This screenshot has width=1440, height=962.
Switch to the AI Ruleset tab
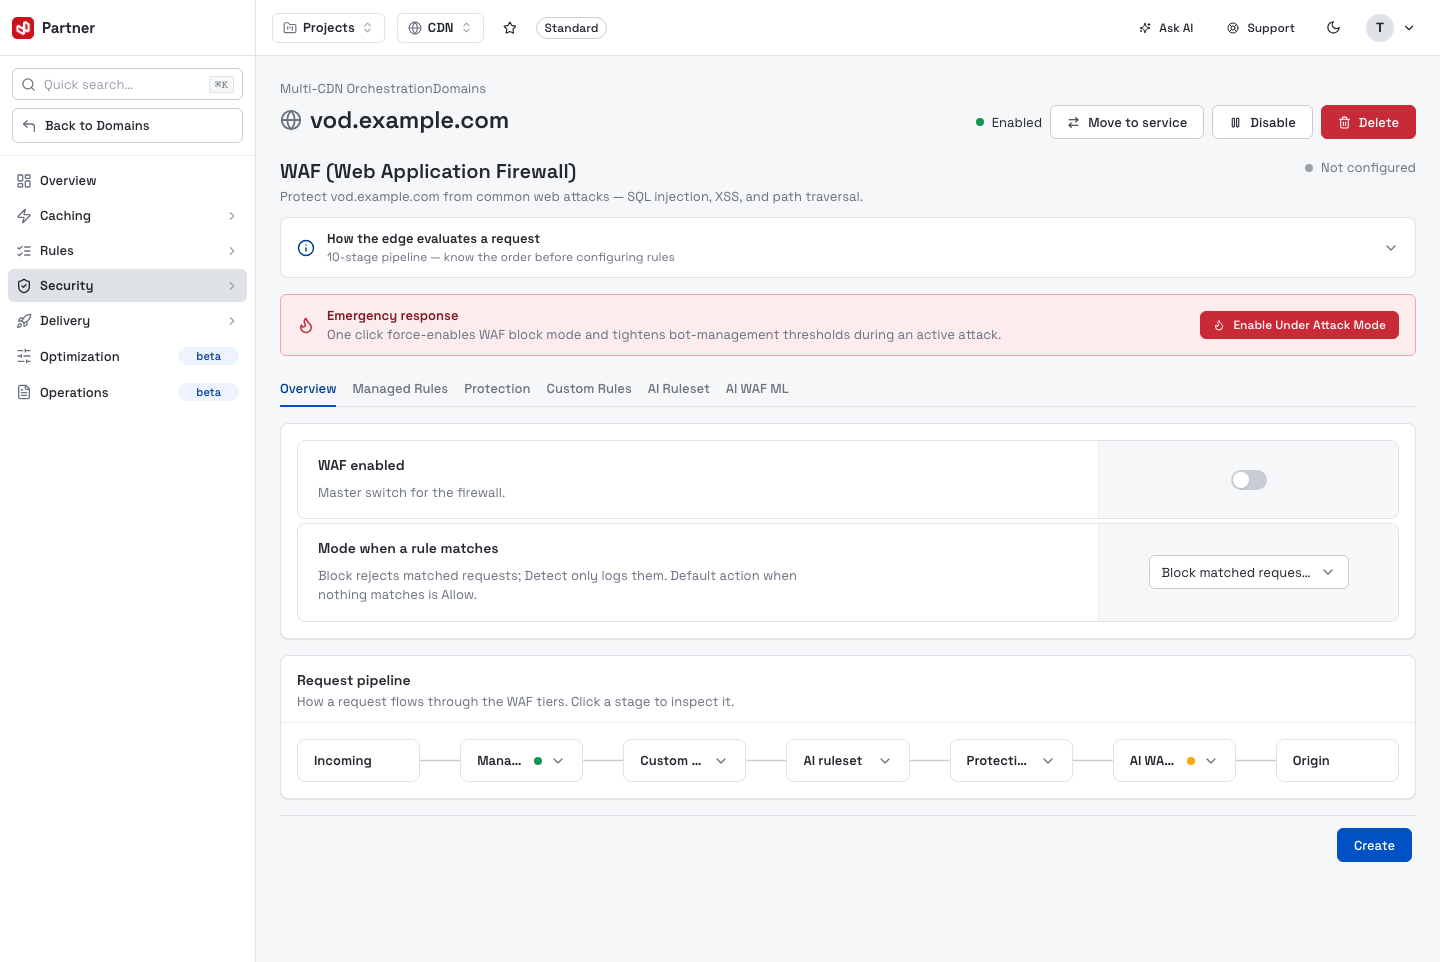pyautogui.click(x=679, y=389)
